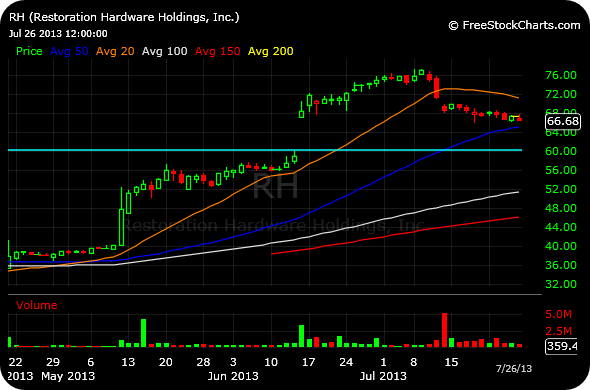Click the 13 date tick label
Viewport: 590px width, 390px height.
[x=128, y=362]
